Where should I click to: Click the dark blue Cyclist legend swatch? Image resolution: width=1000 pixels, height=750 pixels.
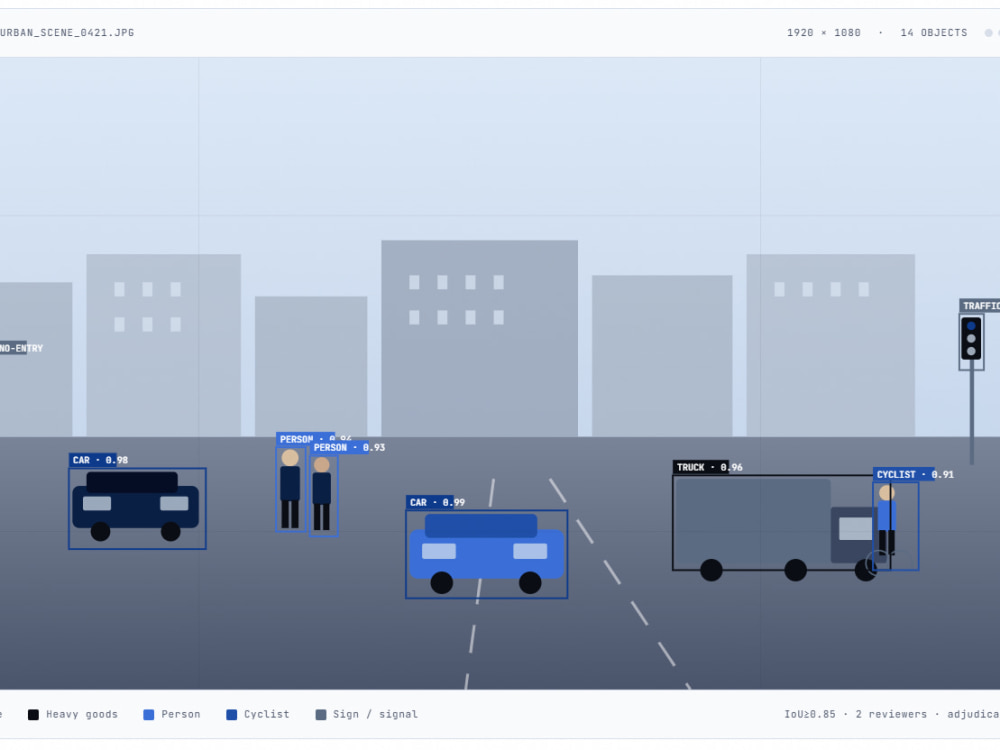point(232,714)
